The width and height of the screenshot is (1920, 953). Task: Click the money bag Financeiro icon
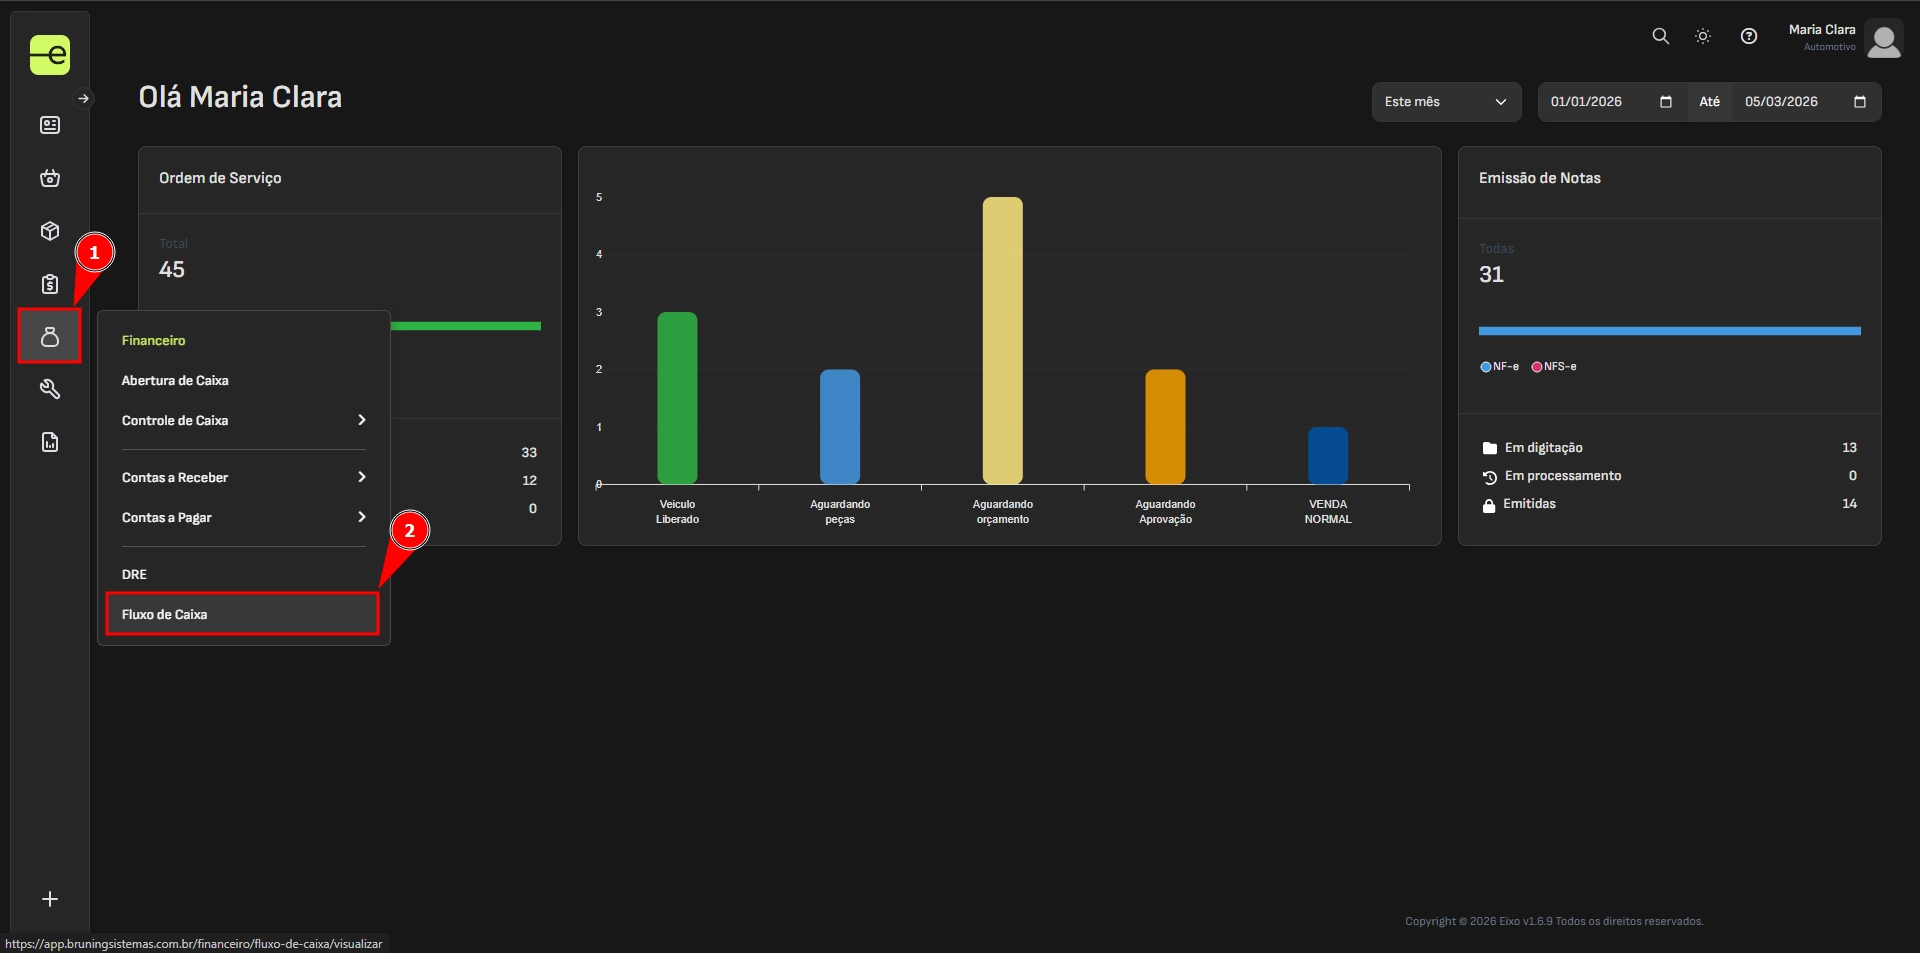tap(50, 337)
